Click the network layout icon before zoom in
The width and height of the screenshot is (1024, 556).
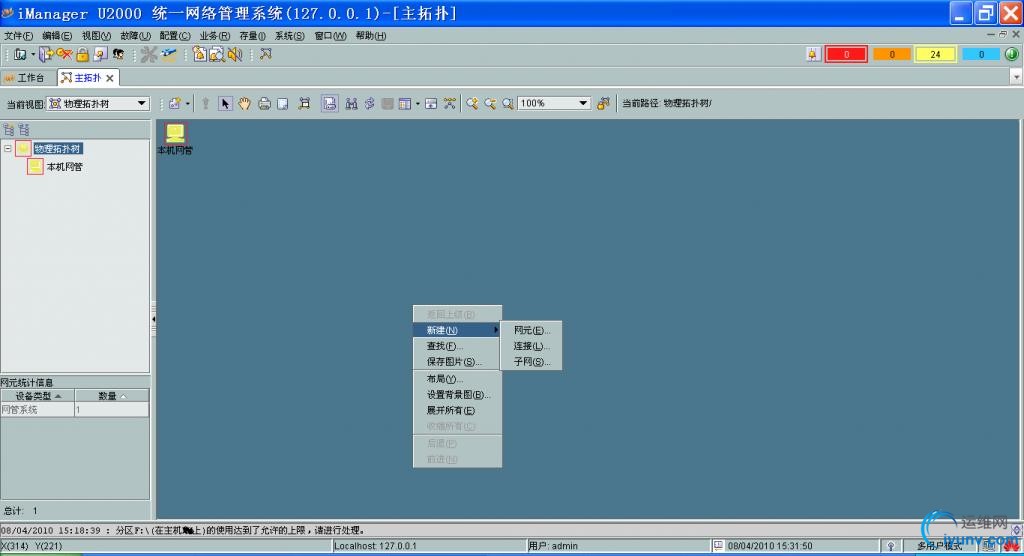point(450,103)
